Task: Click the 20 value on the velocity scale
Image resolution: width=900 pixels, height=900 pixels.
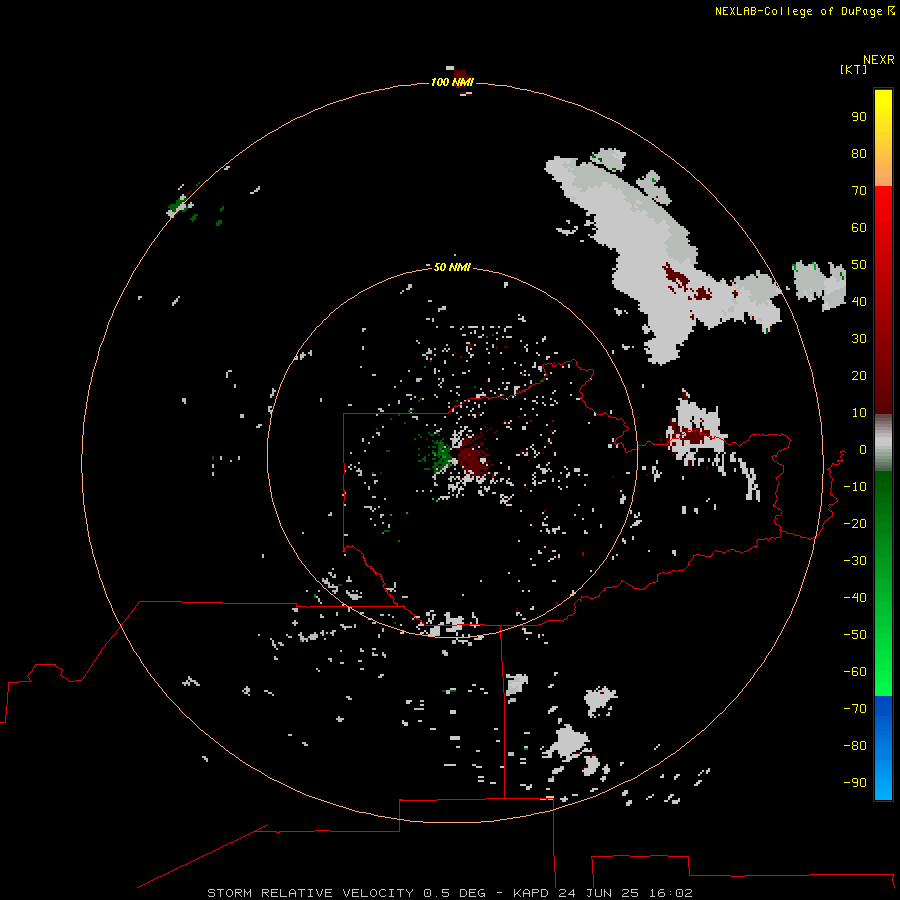Action: [859, 375]
